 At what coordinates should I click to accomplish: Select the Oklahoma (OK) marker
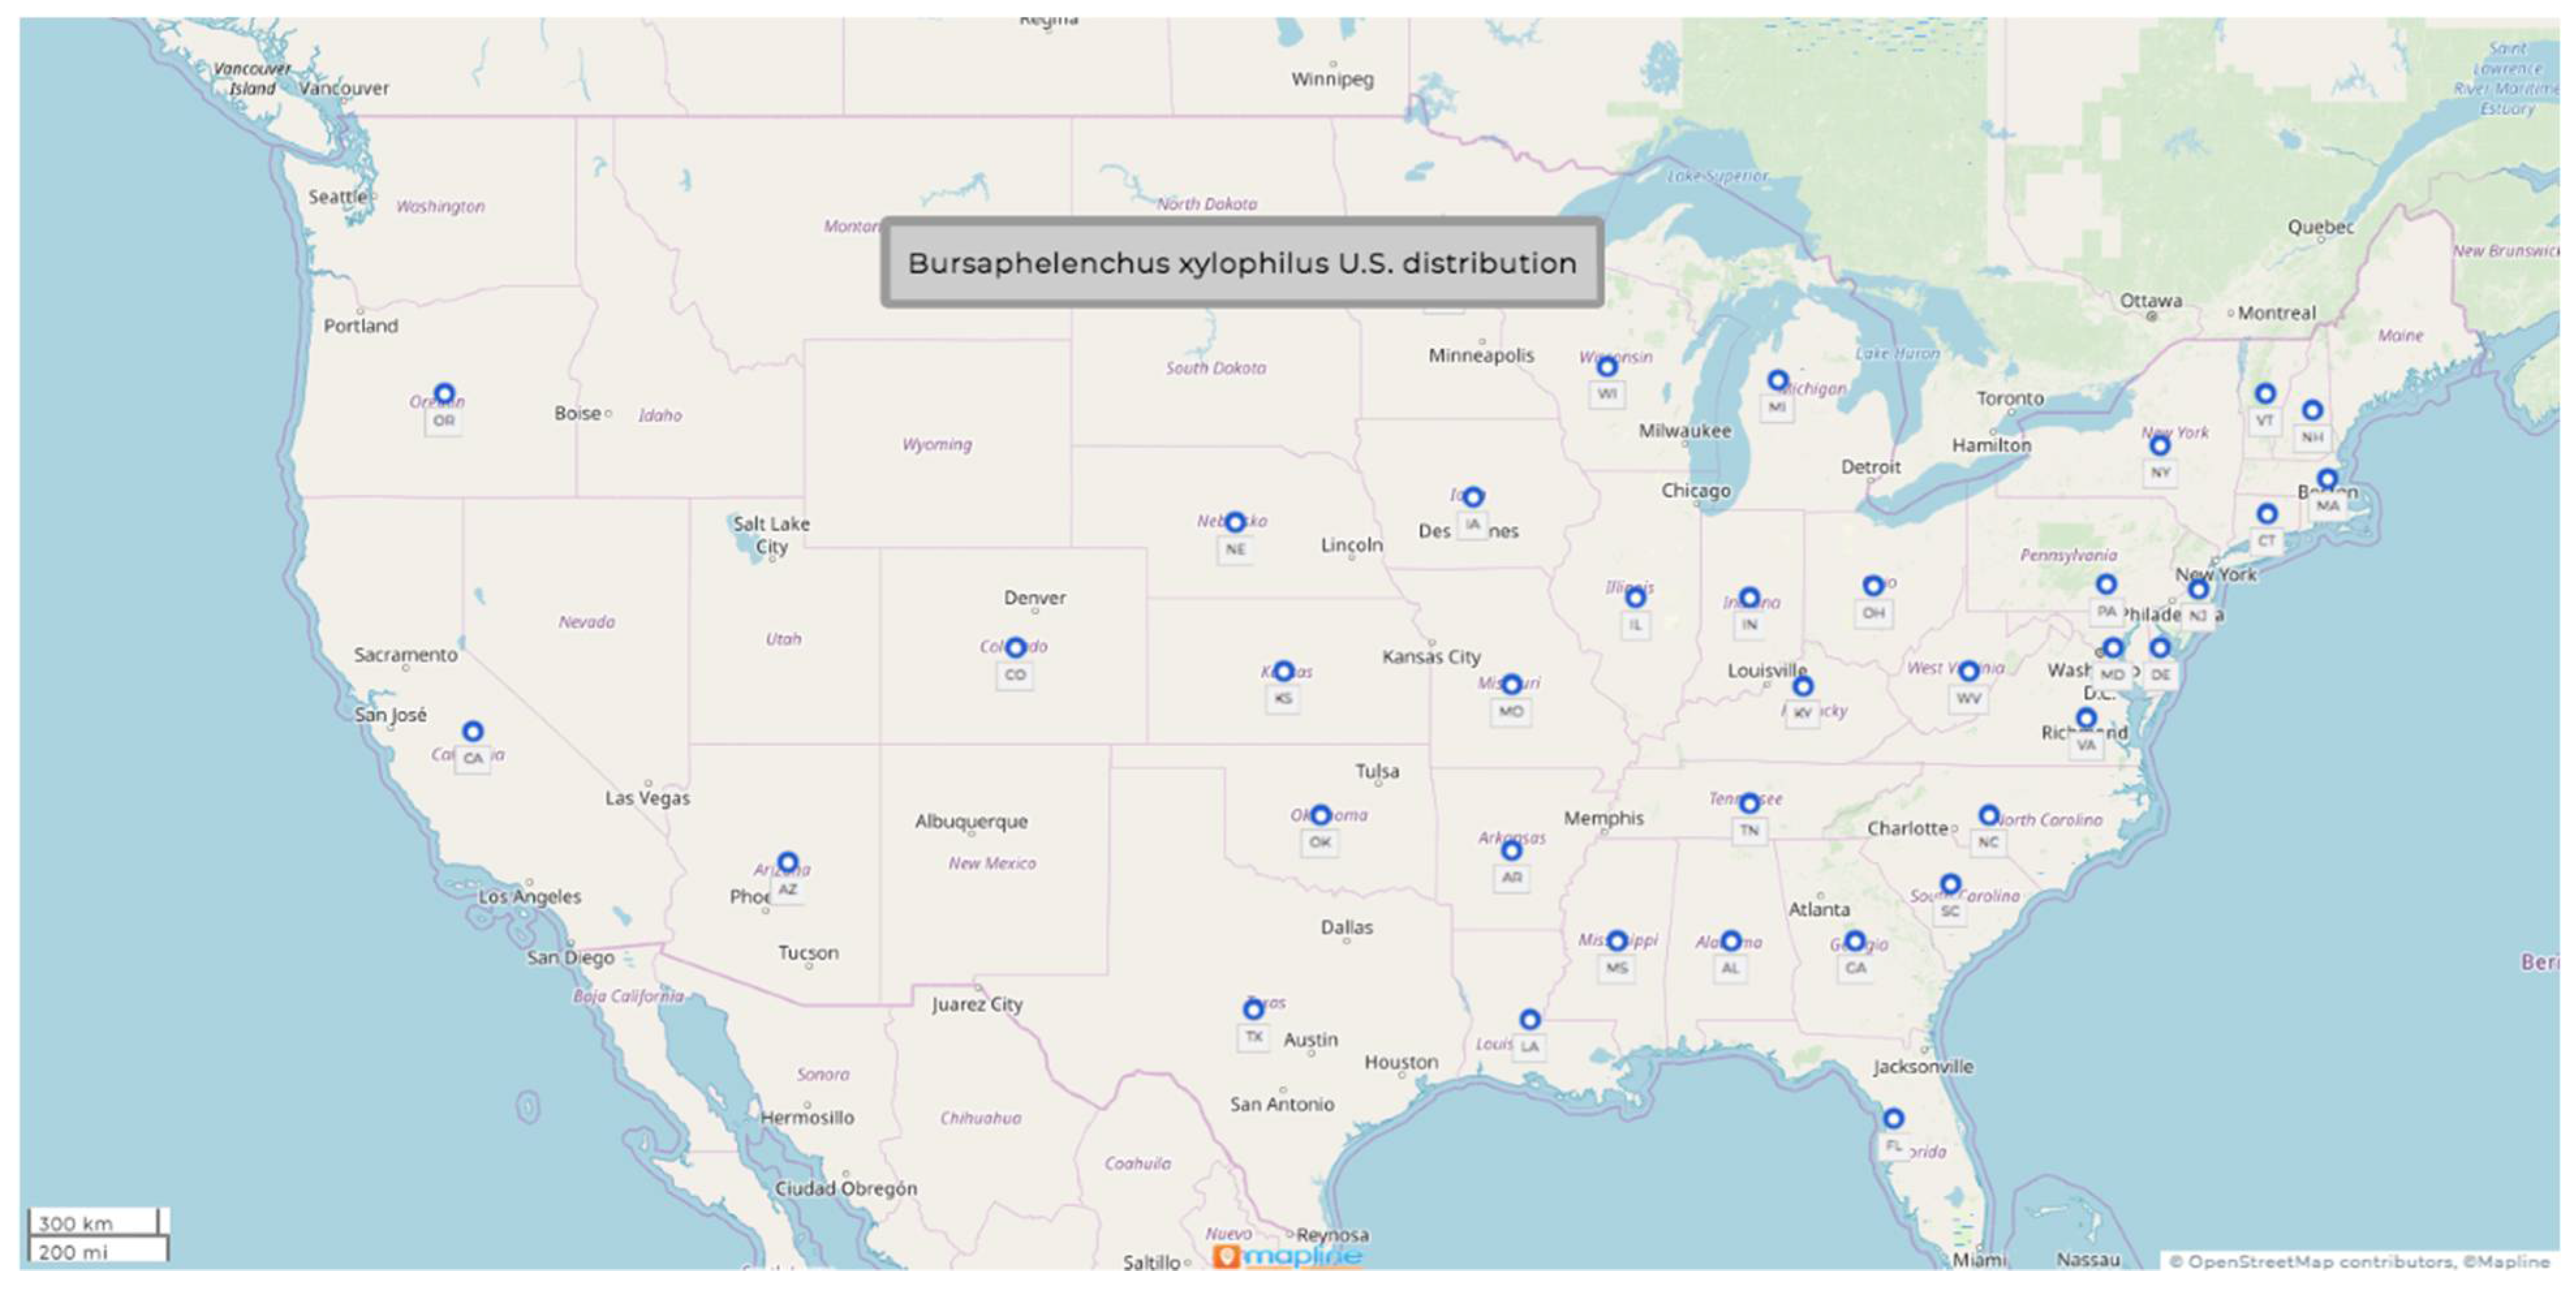pos(1320,816)
